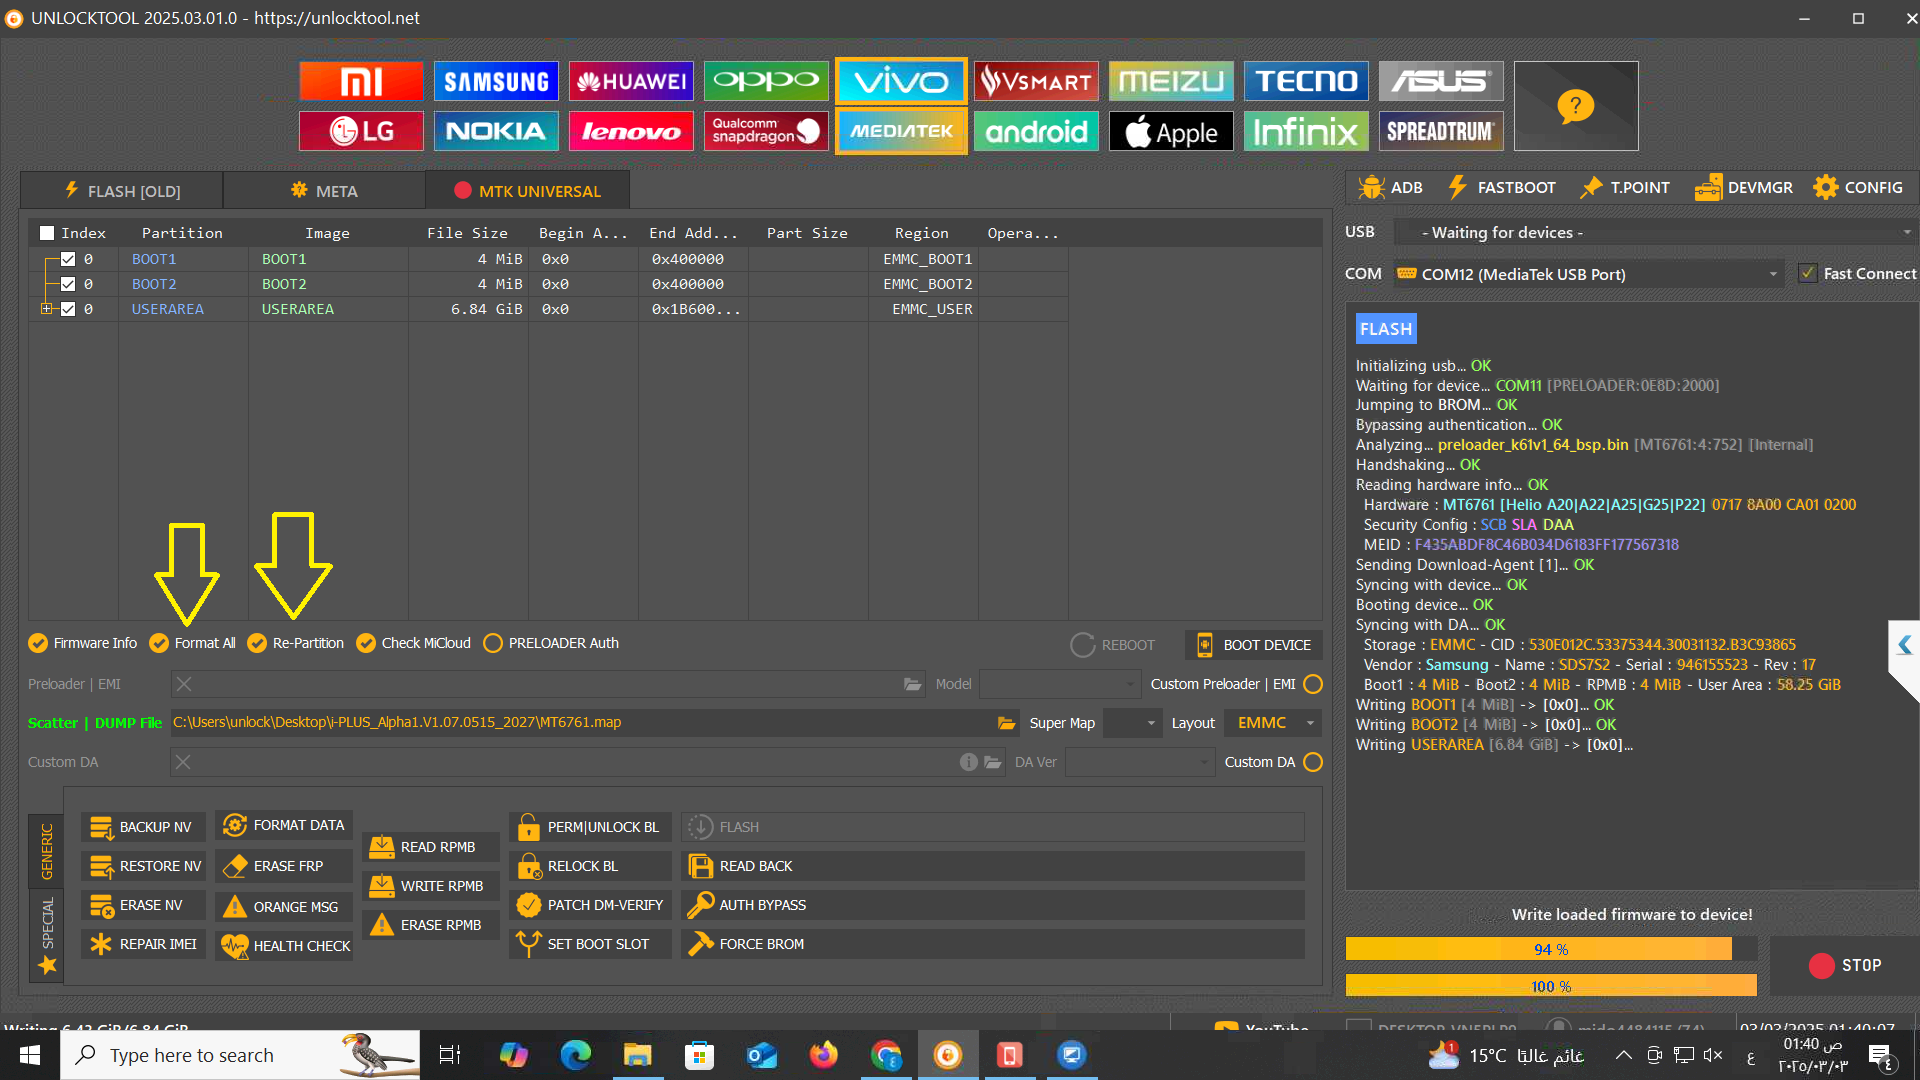Clear the Preloader EMI field with X
Image resolution: width=1920 pixels, height=1080 pixels.
click(x=184, y=684)
